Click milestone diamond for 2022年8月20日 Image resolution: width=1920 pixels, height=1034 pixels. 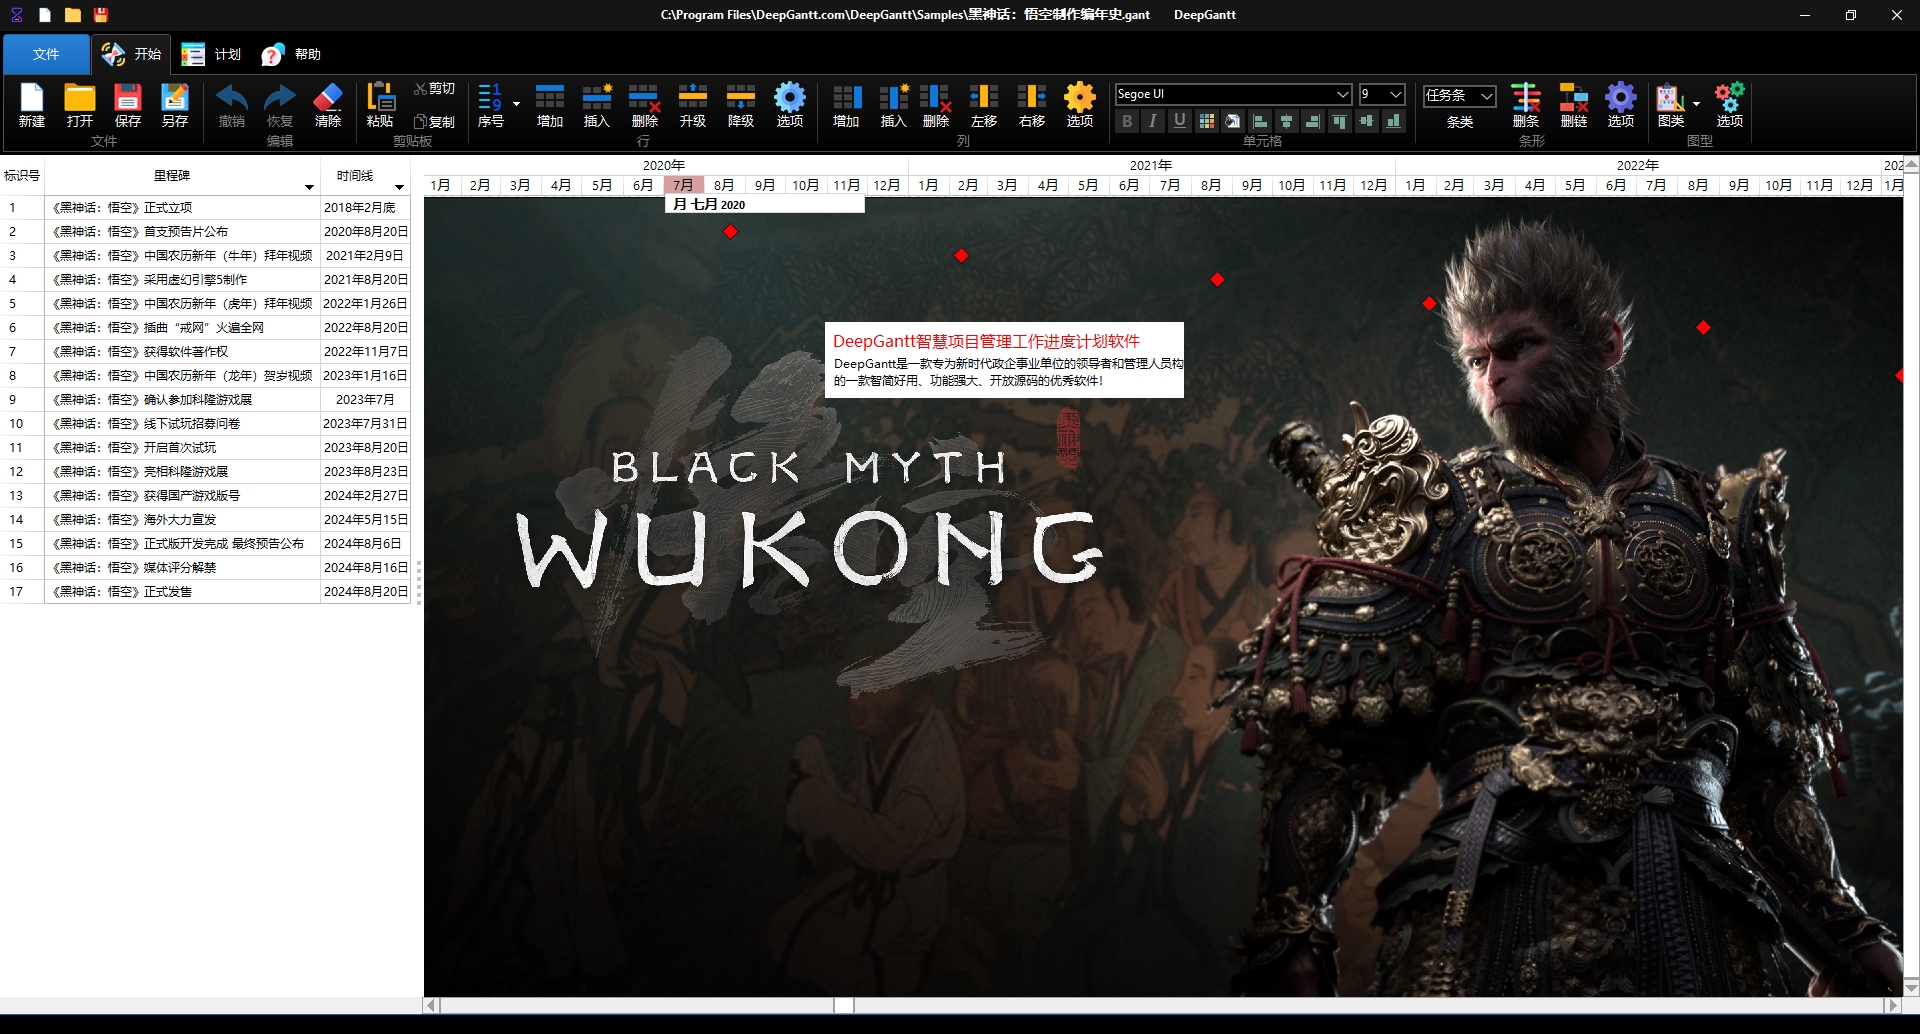pyautogui.click(x=1703, y=328)
